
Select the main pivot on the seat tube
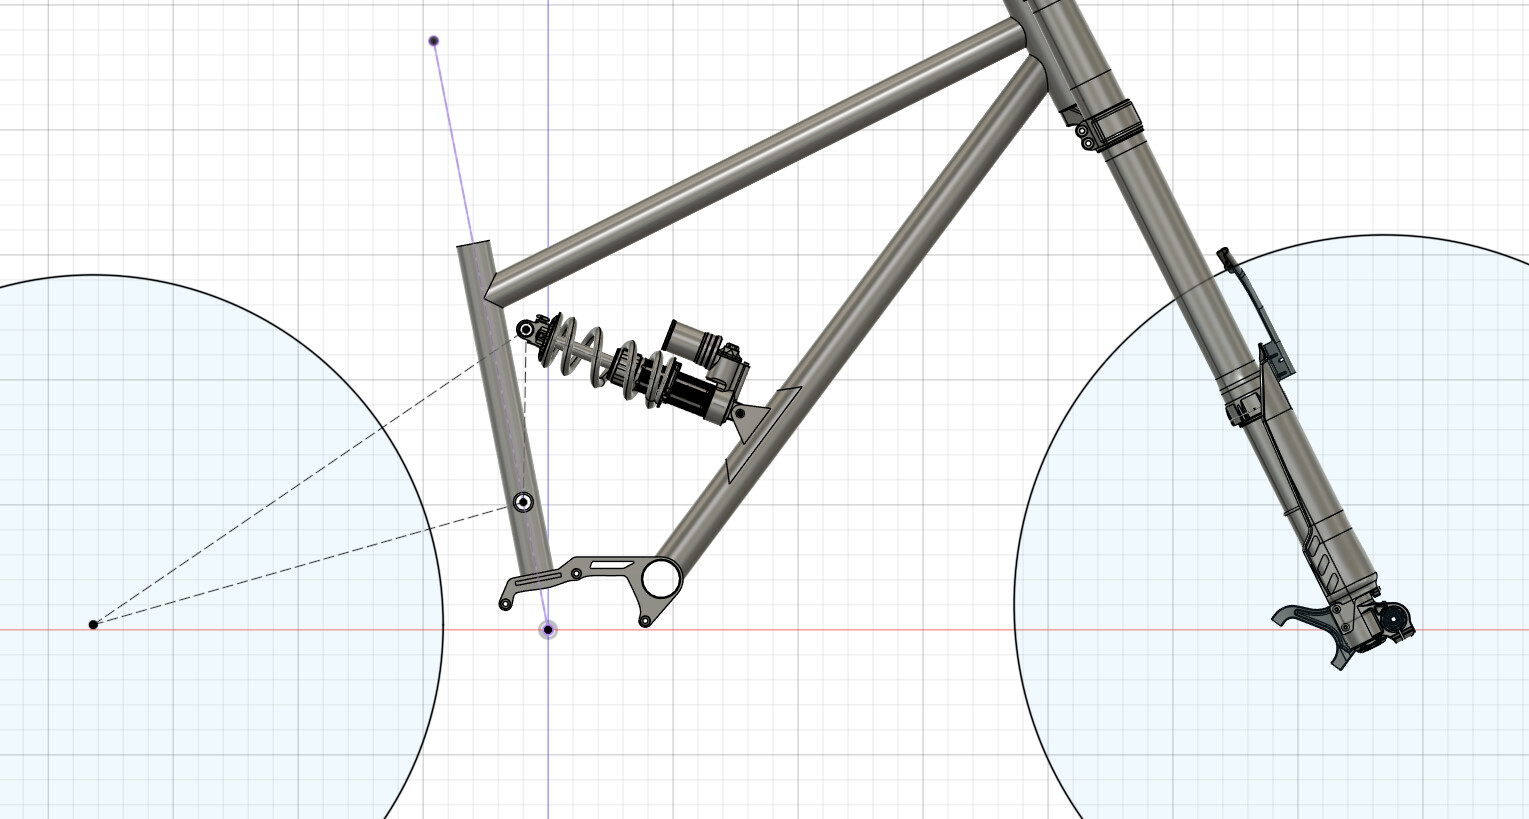[x=522, y=502]
